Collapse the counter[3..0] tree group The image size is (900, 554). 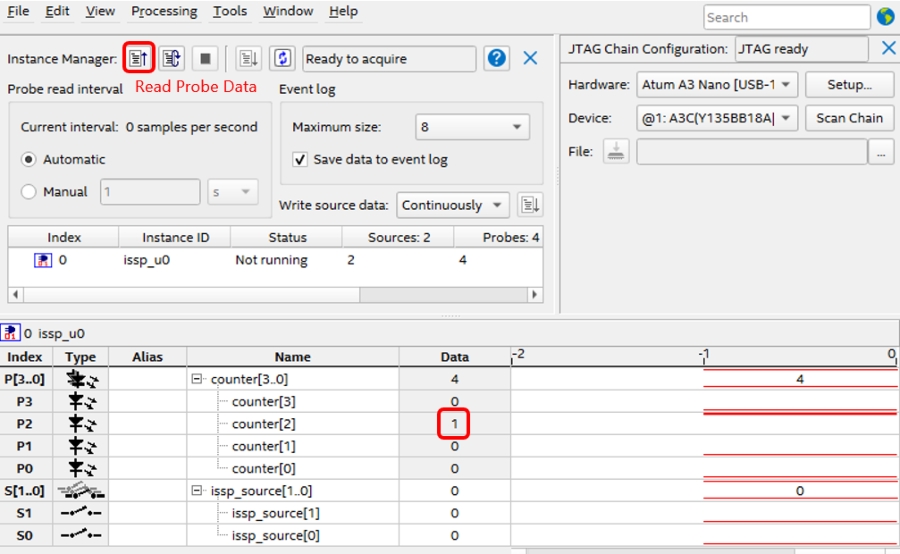tap(198, 380)
